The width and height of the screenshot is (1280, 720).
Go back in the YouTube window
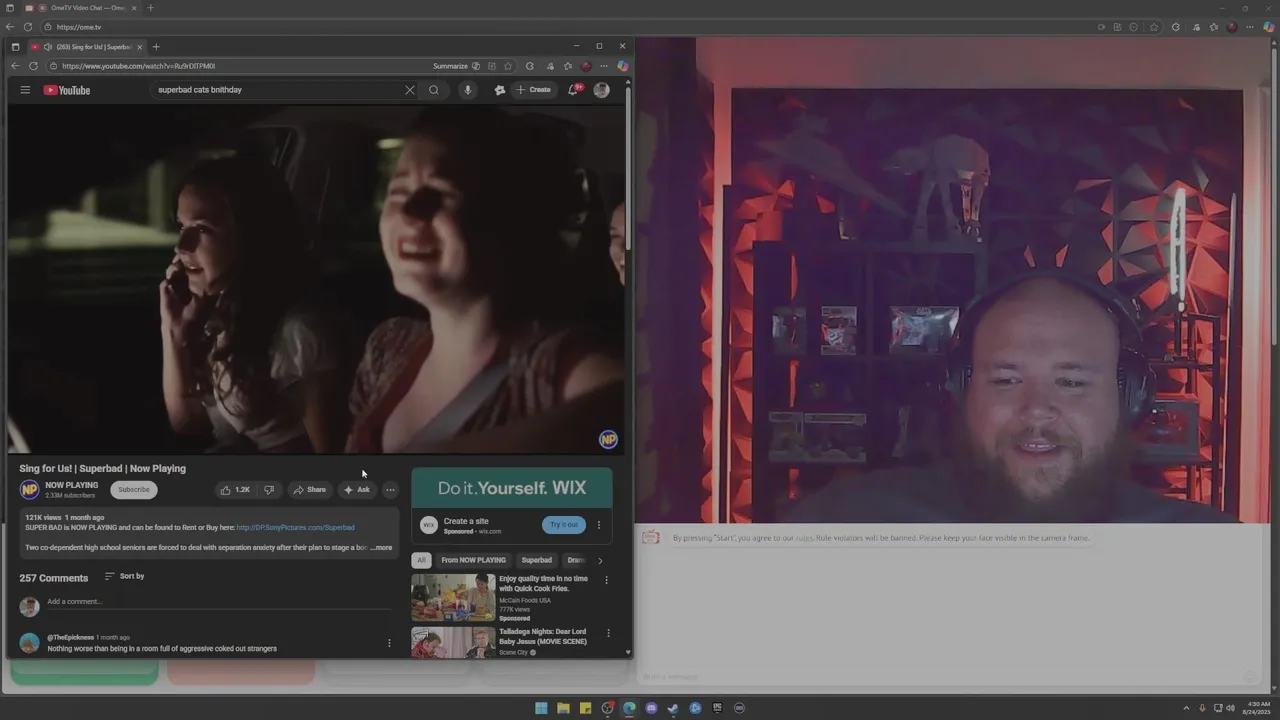(x=15, y=66)
